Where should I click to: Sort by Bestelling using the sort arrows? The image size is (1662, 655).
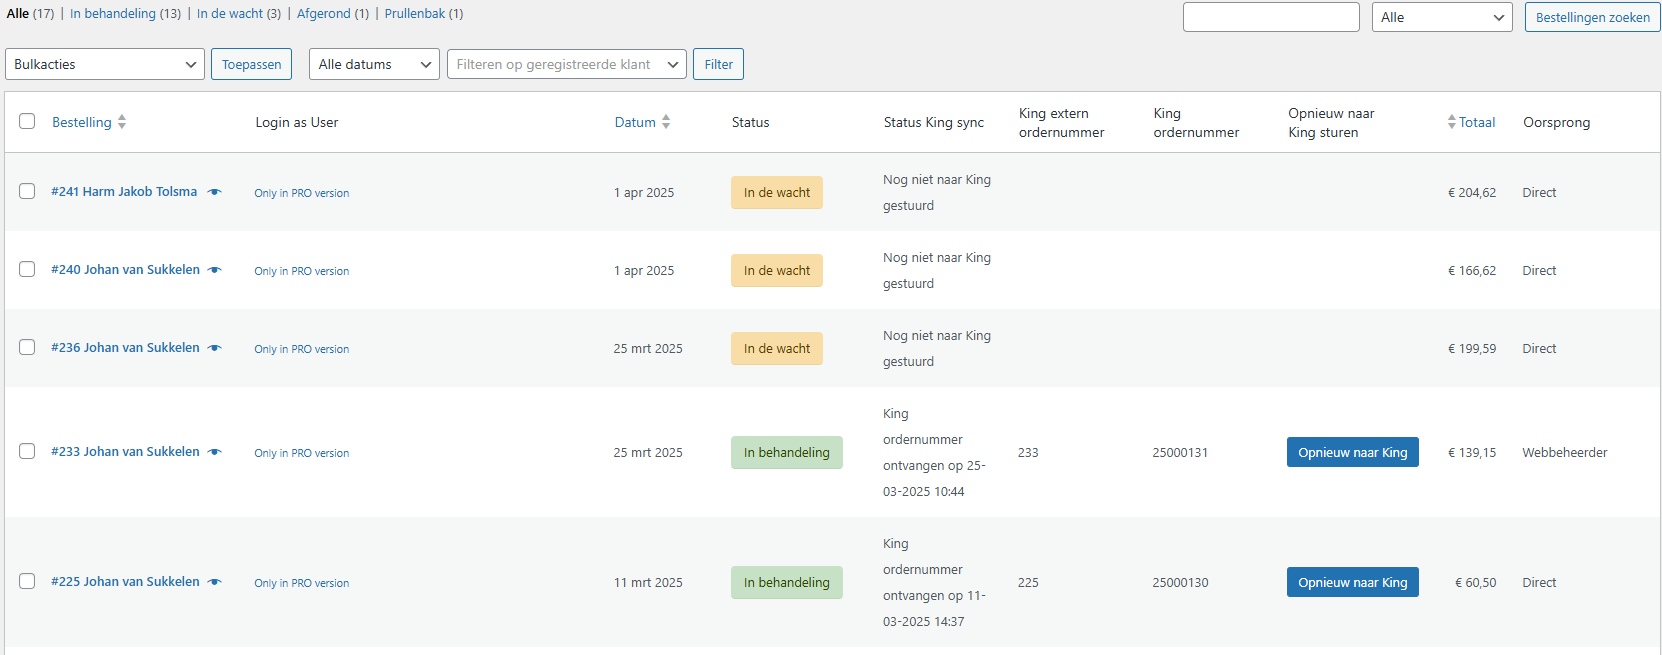(x=122, y=122)
